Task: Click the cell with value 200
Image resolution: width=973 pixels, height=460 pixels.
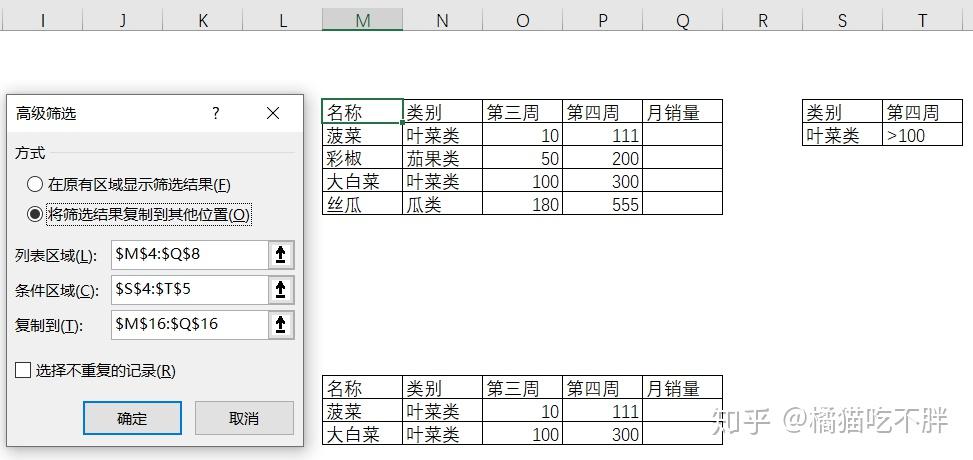Action: click(603, 158)
